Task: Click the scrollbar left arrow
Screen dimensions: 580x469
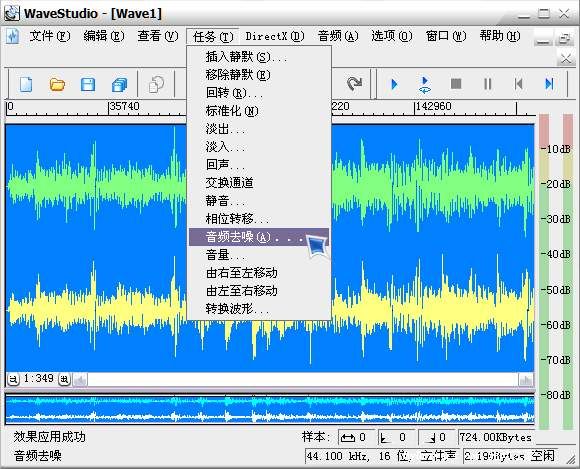Action: coord(80,379)
